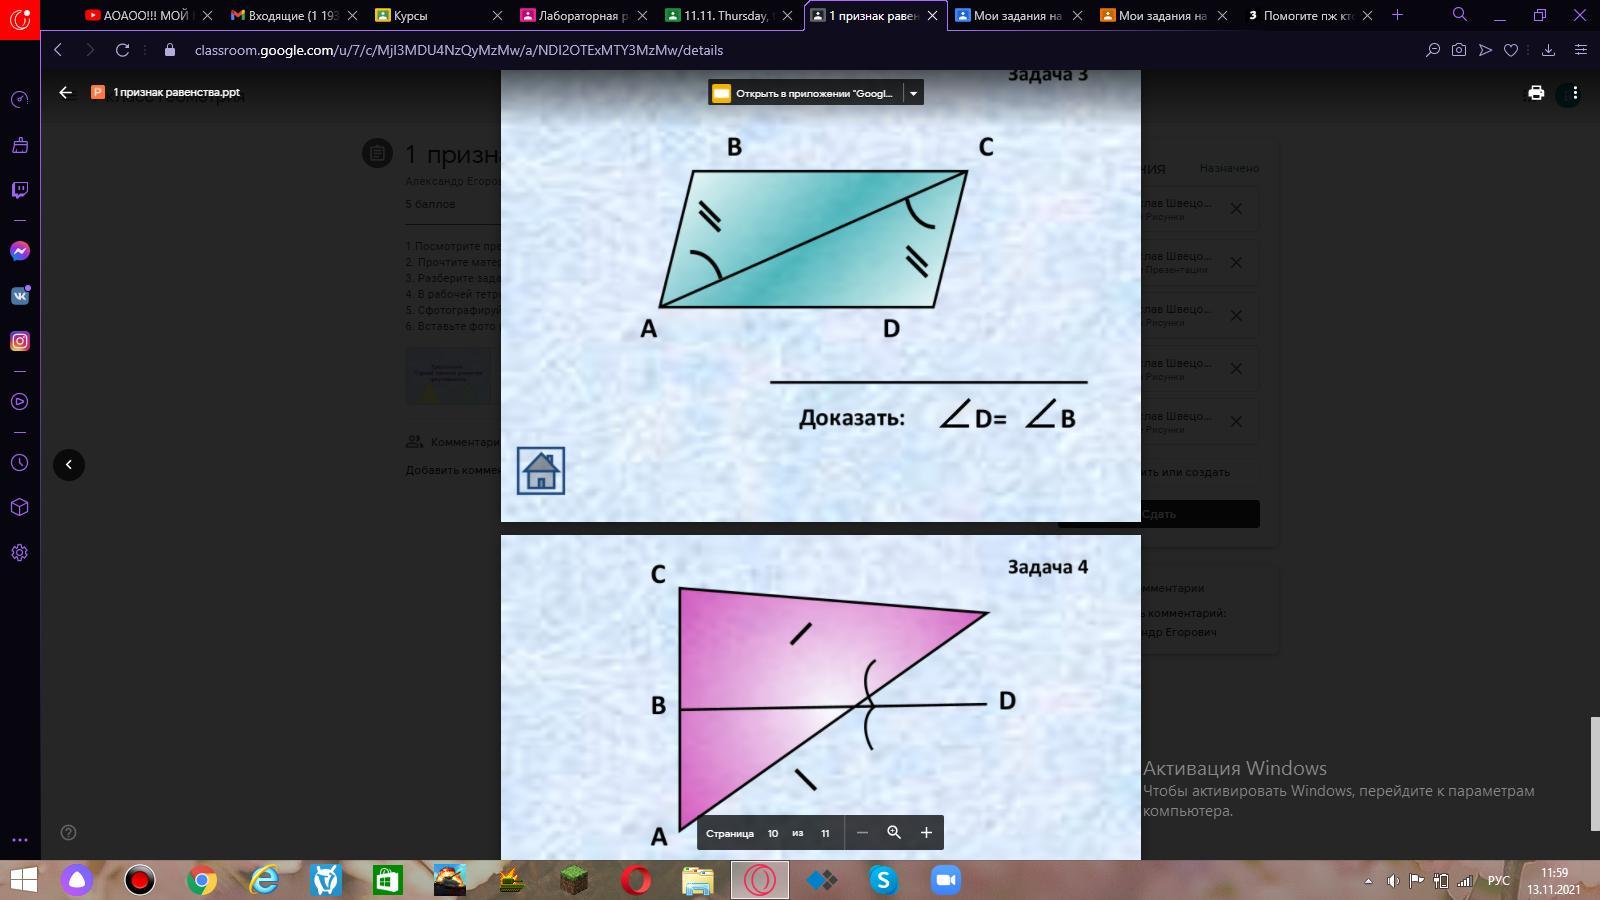Print the document with the printer icon

pos(1536,93)
